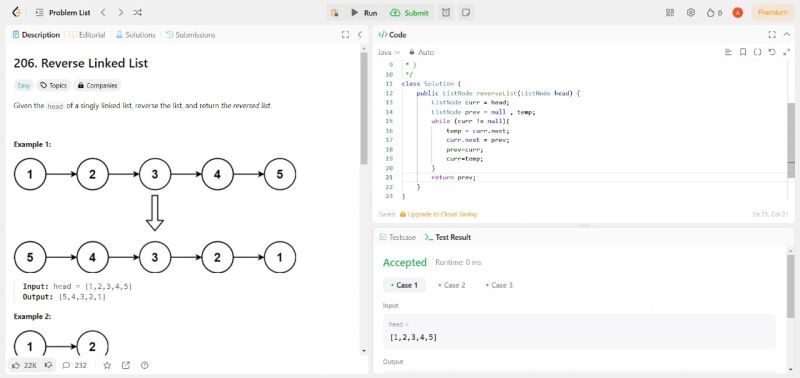The width and height of the screenshot is (800, 378).
Task: Click the Ln 21, Col 21 indicator
Action: tap(771, 214)
